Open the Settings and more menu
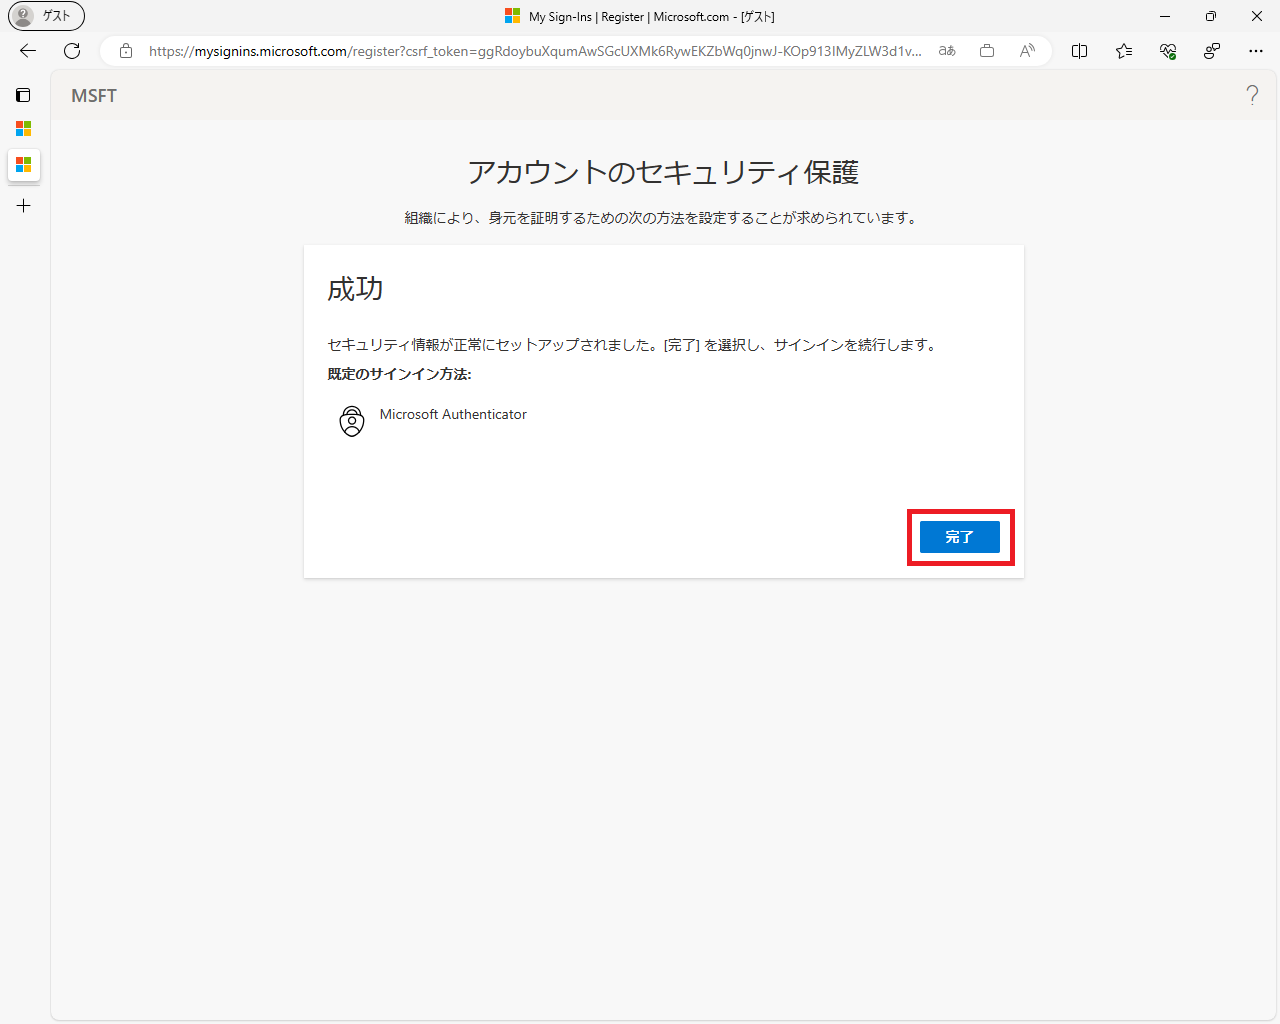1280x1024 pixels. (x=1256, y=51)
